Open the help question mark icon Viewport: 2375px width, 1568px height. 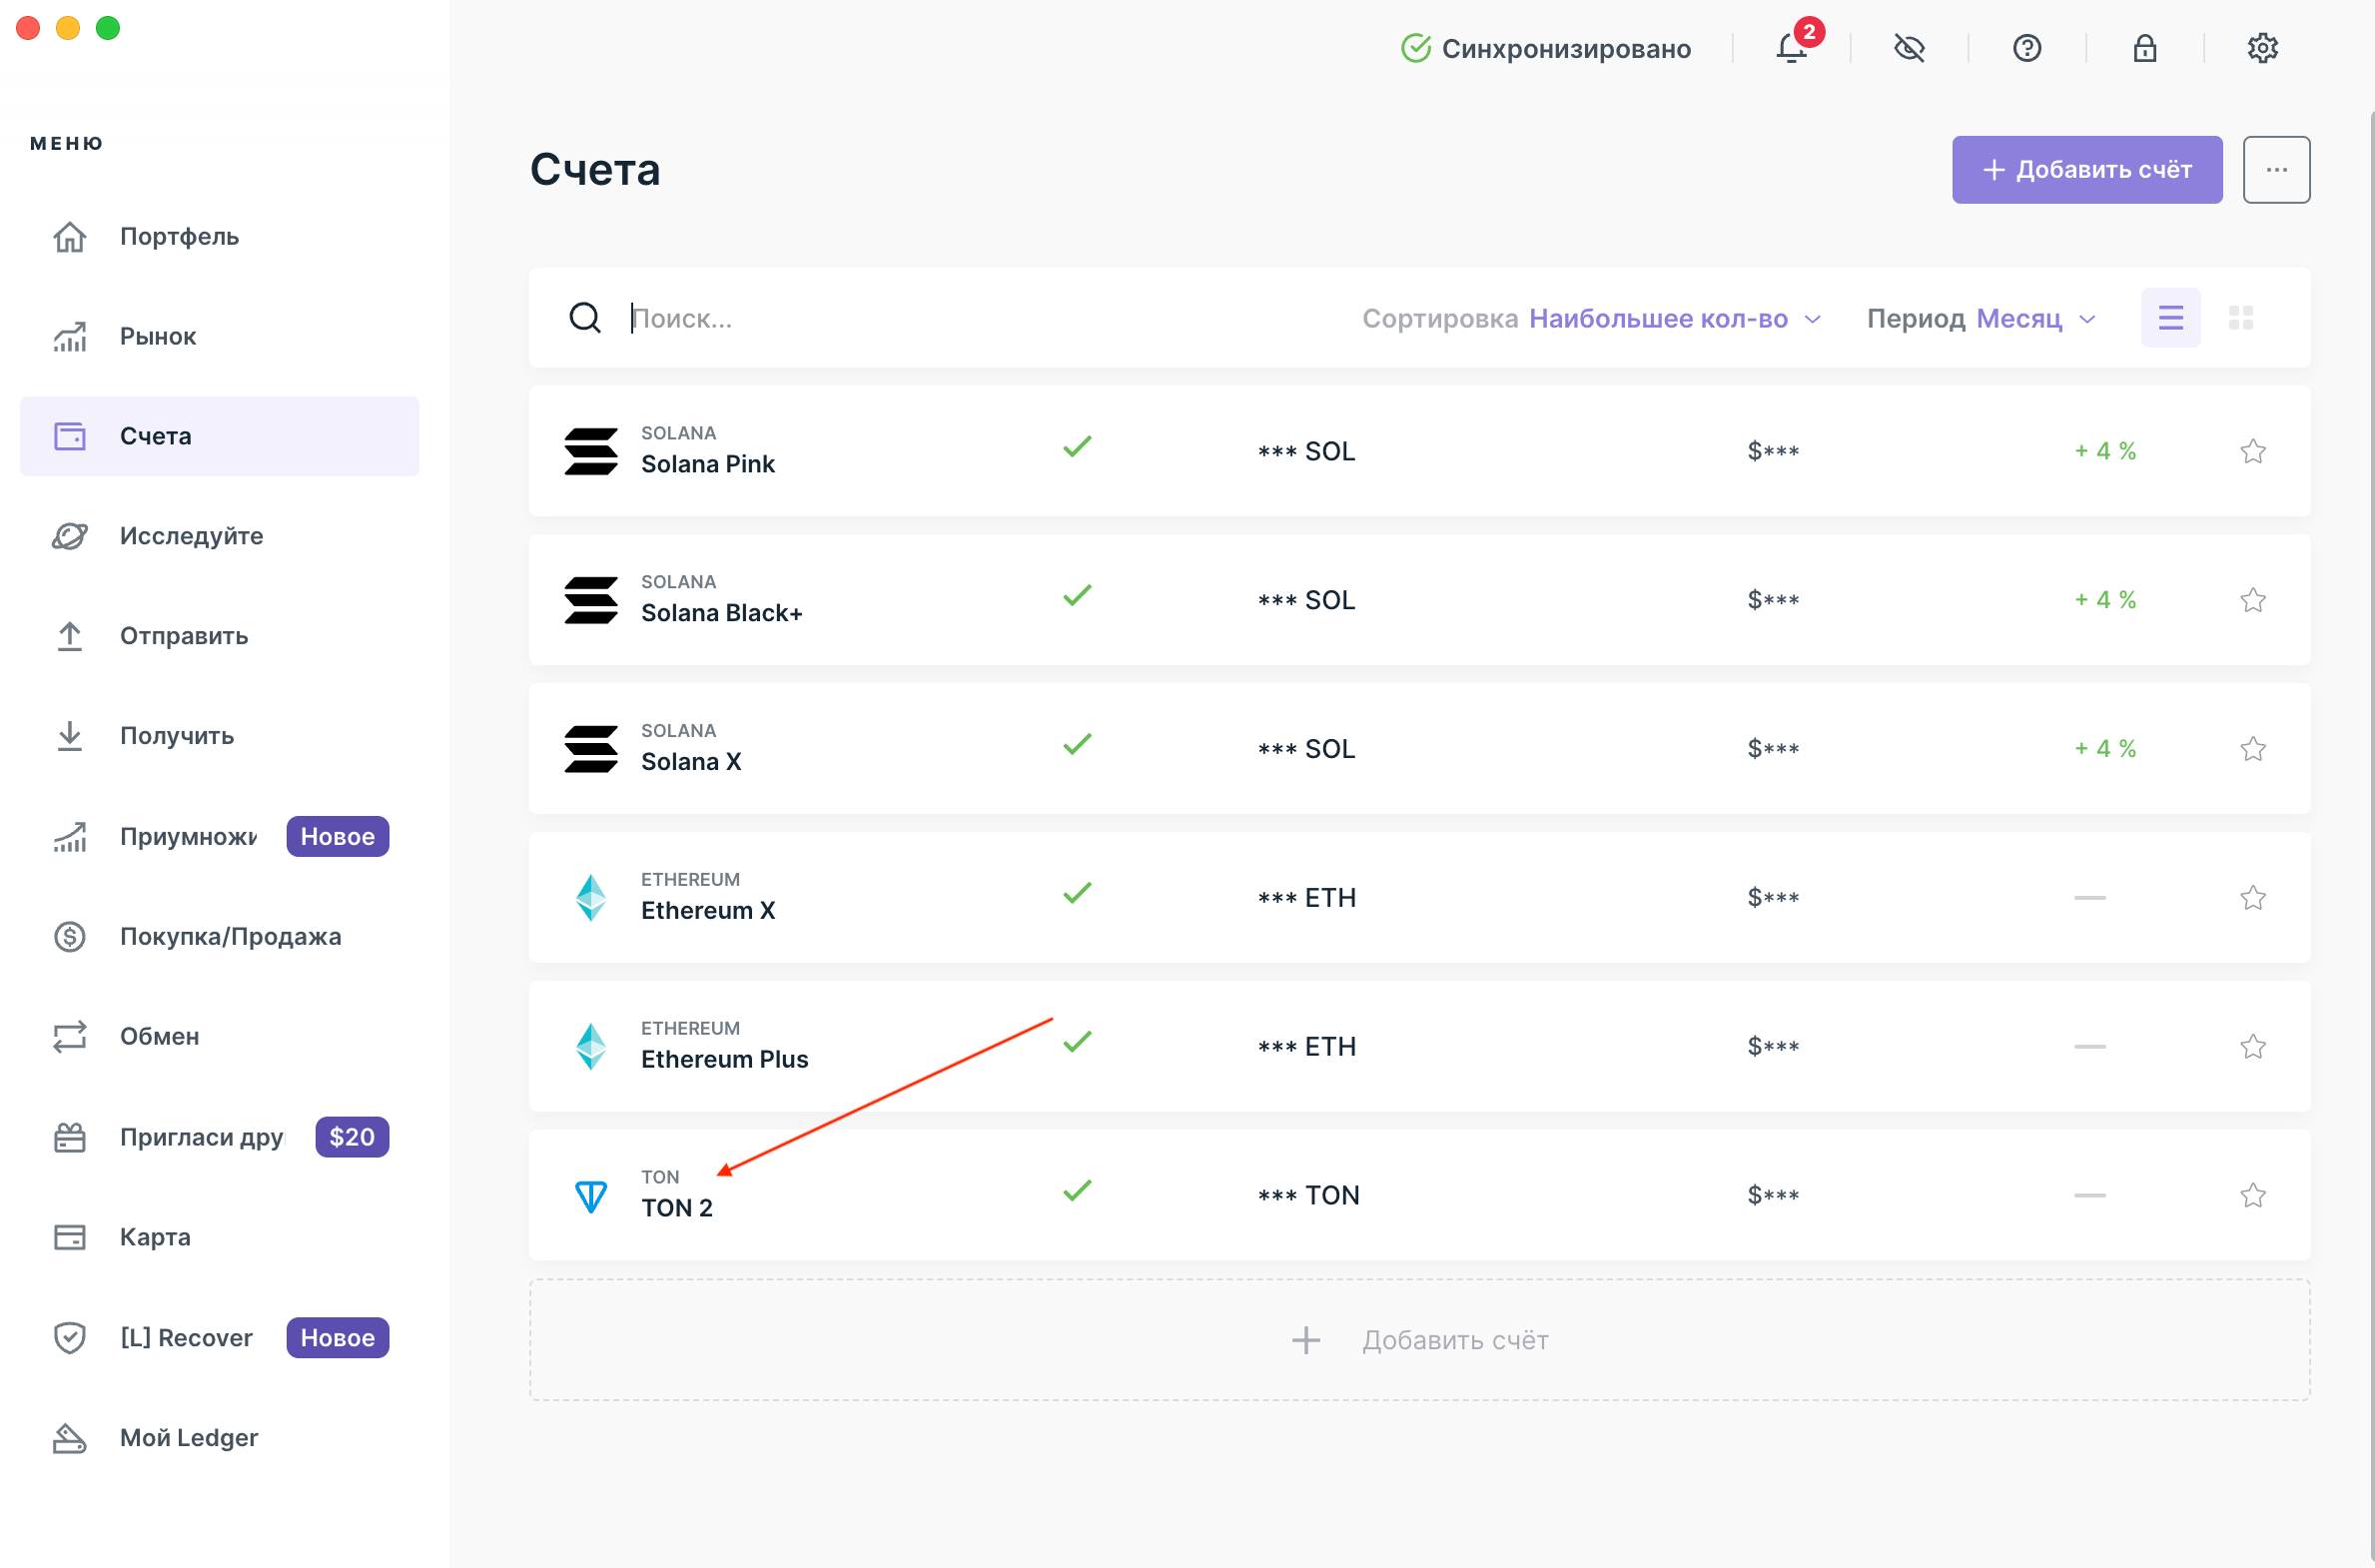[x=2027, y=48]
